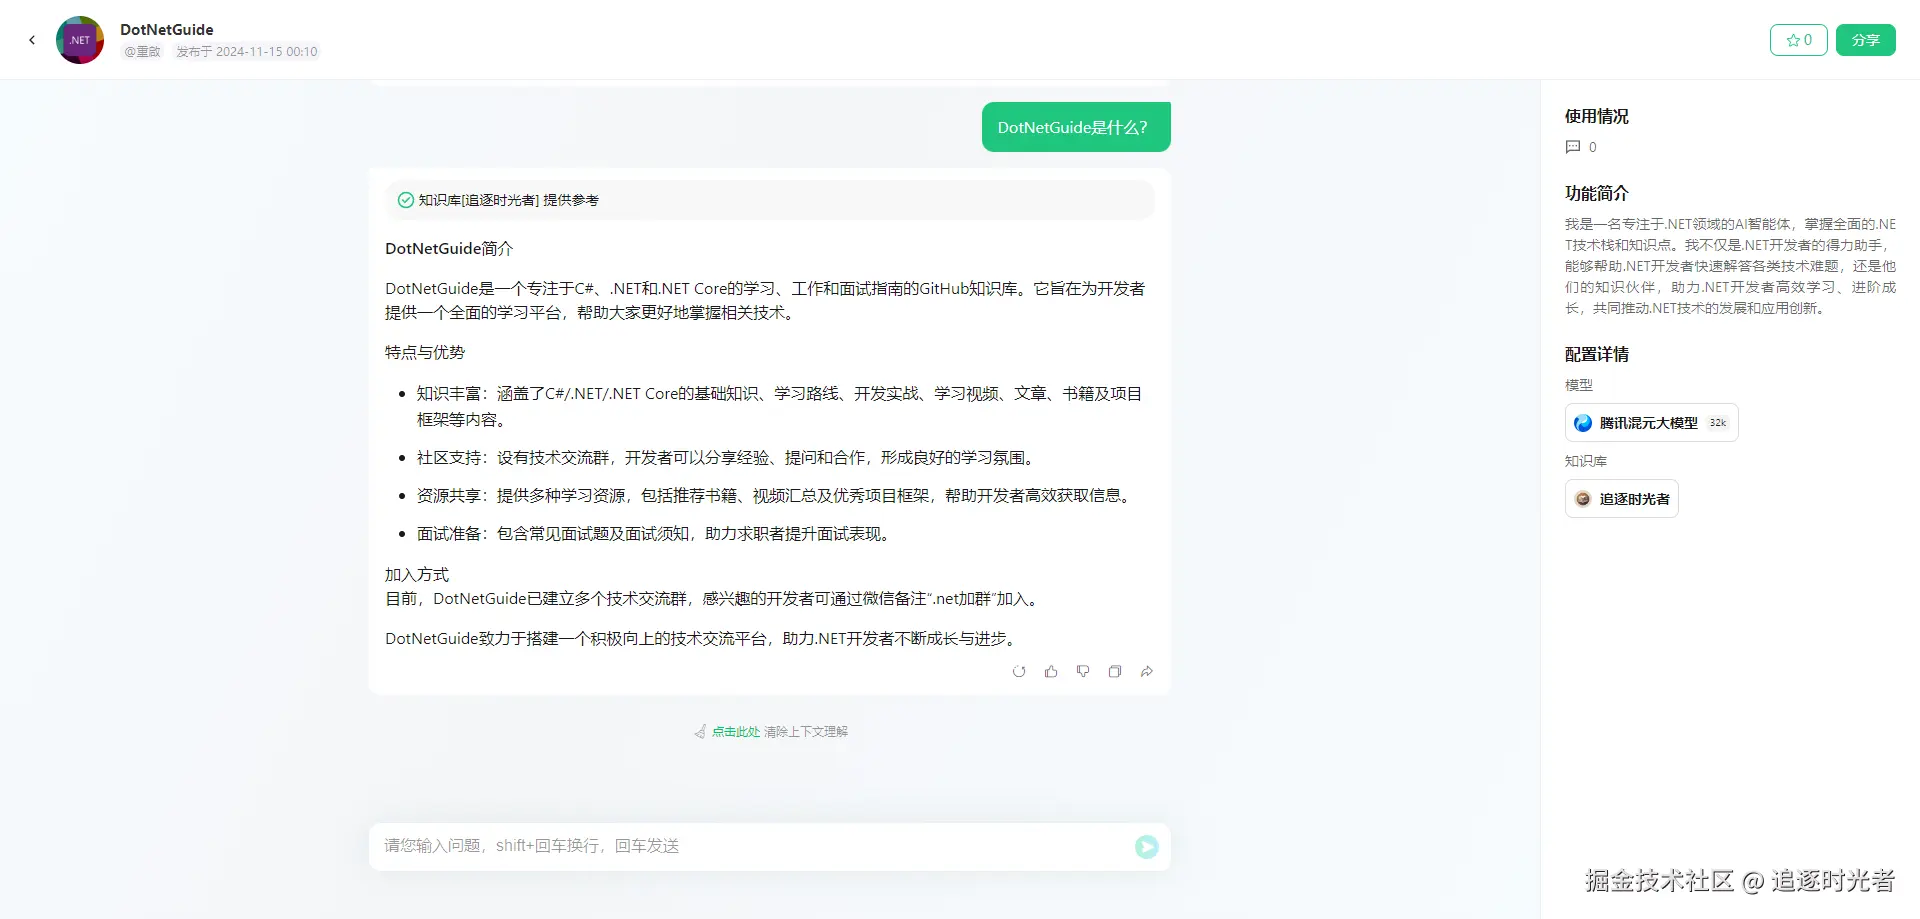Screen dimensions: 1920x919
Task: Go back using the left arrow icon
Action: pos(32,40)
